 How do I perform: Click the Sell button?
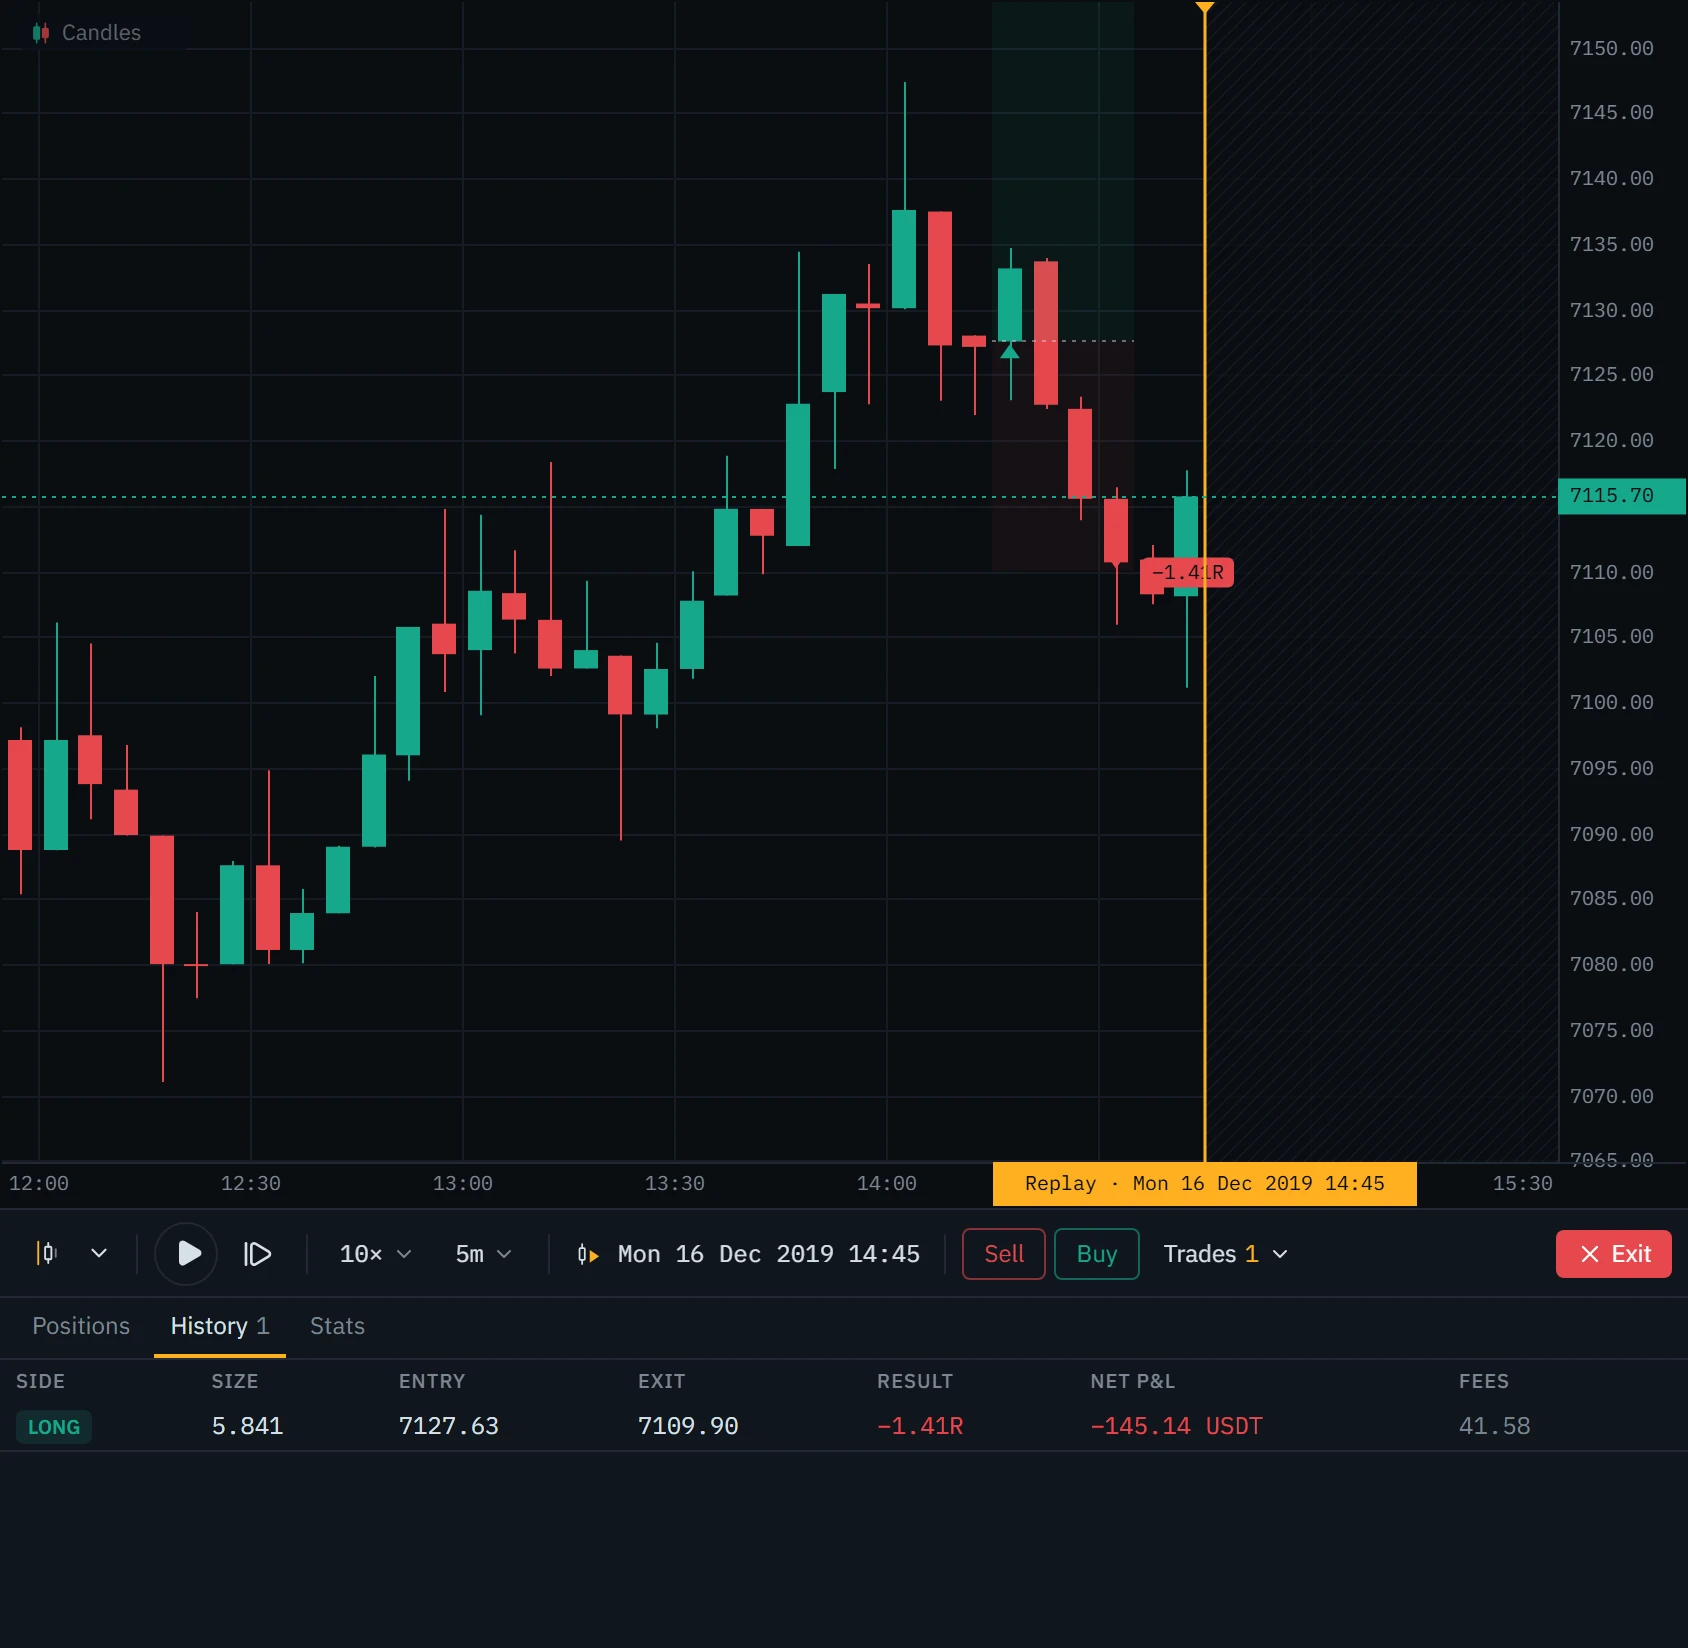pos(1003,1254)
